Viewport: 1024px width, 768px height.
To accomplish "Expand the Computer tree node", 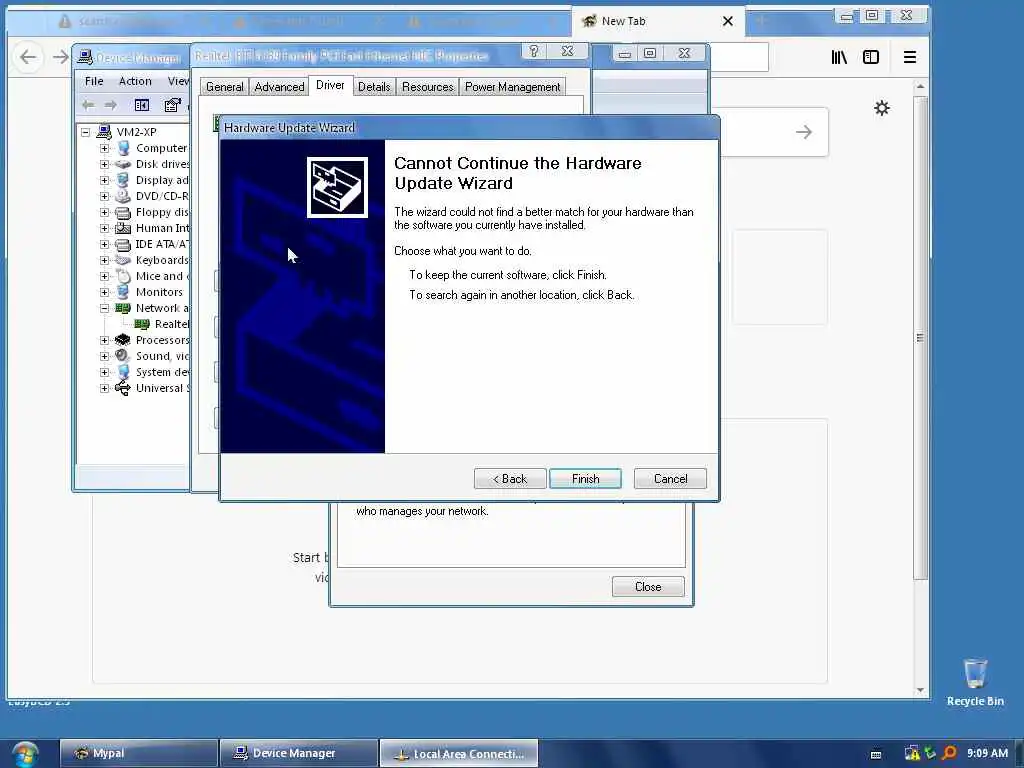I will (x=104, y=148).
